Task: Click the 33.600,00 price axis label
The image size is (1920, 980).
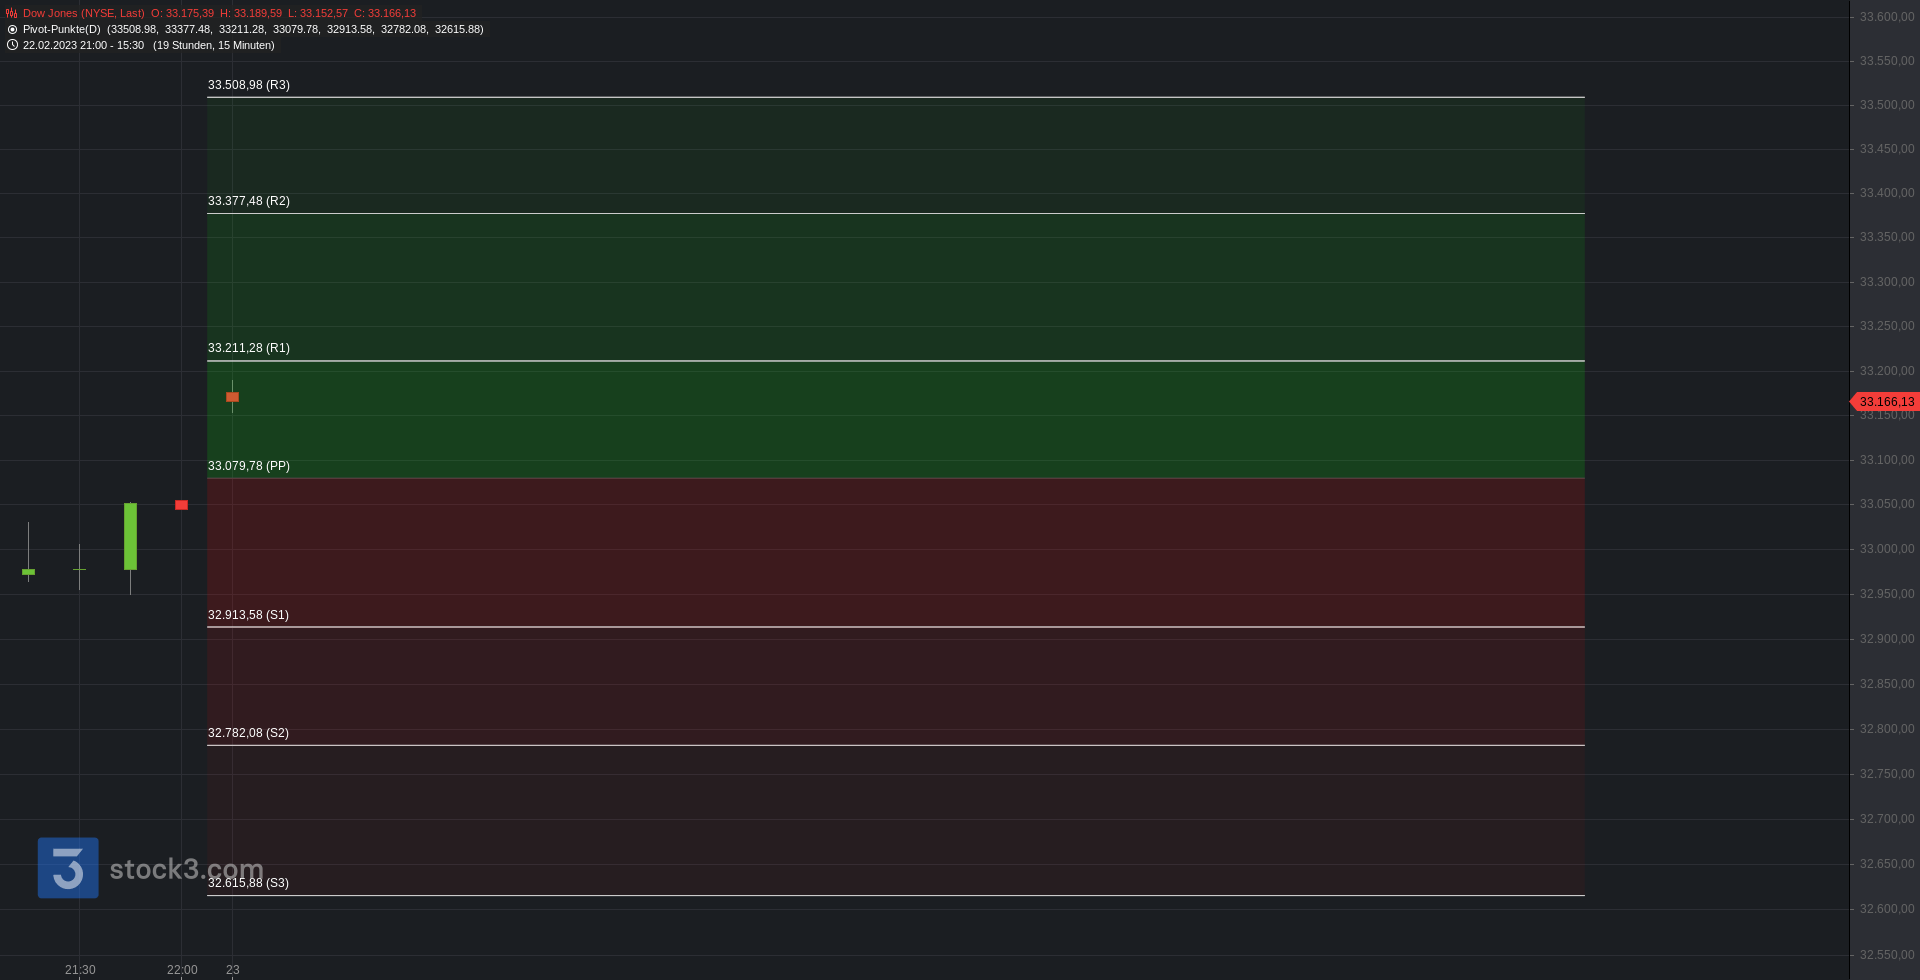Action: [x=1887, y=17]
